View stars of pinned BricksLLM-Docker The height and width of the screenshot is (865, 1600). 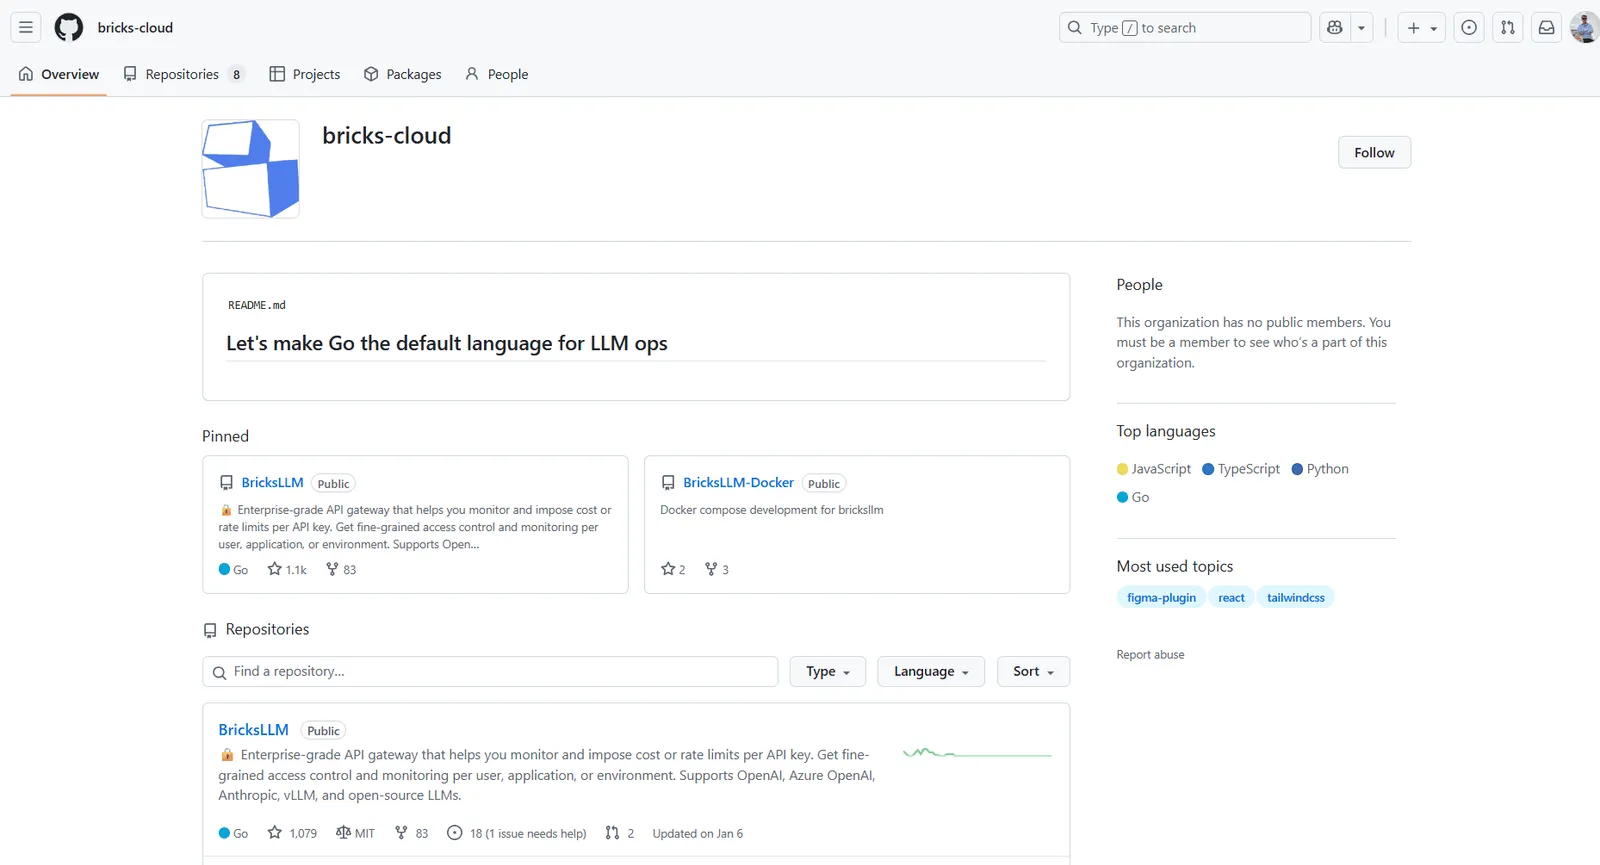(673, 569)
